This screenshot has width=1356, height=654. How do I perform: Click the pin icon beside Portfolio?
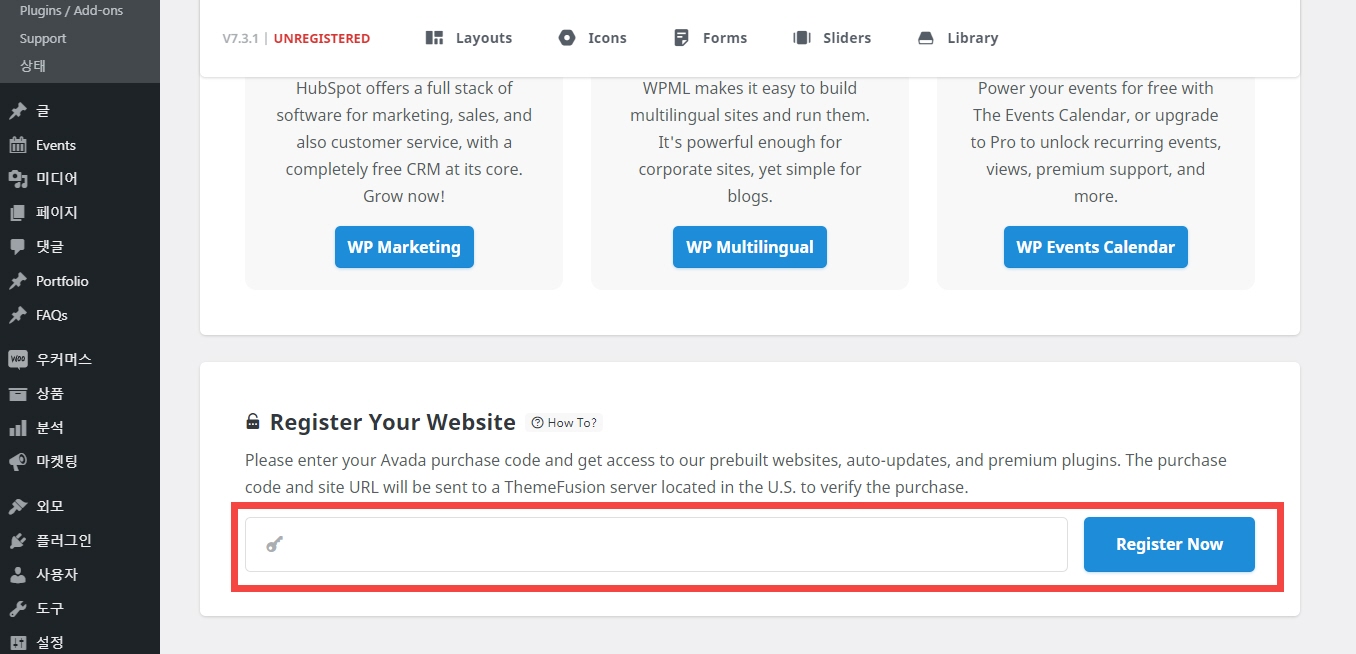click(18, 281)
